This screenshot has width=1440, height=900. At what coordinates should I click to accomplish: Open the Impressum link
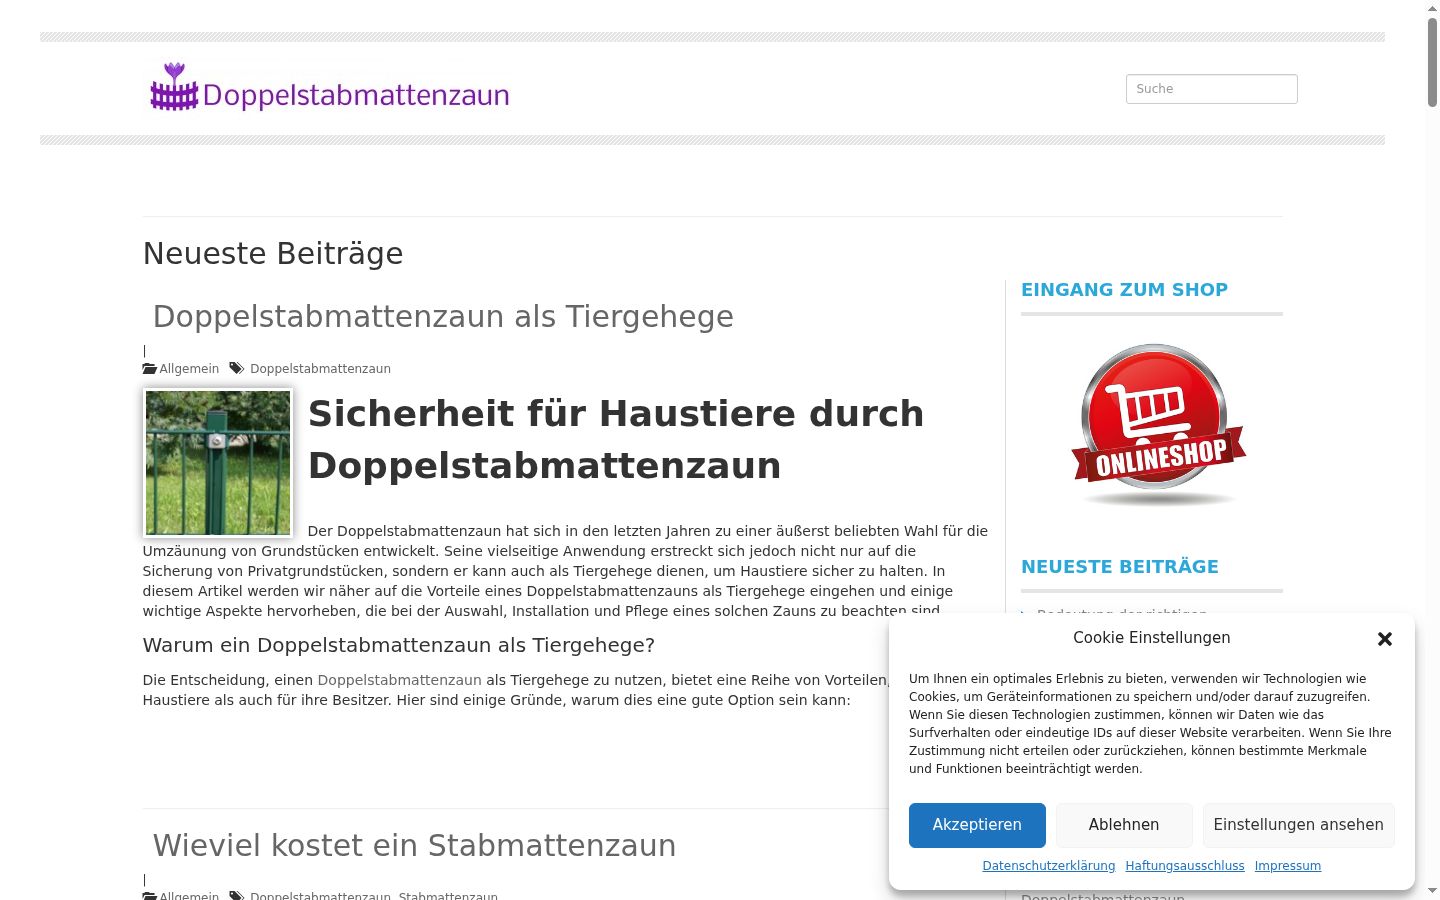(1288, 866)
